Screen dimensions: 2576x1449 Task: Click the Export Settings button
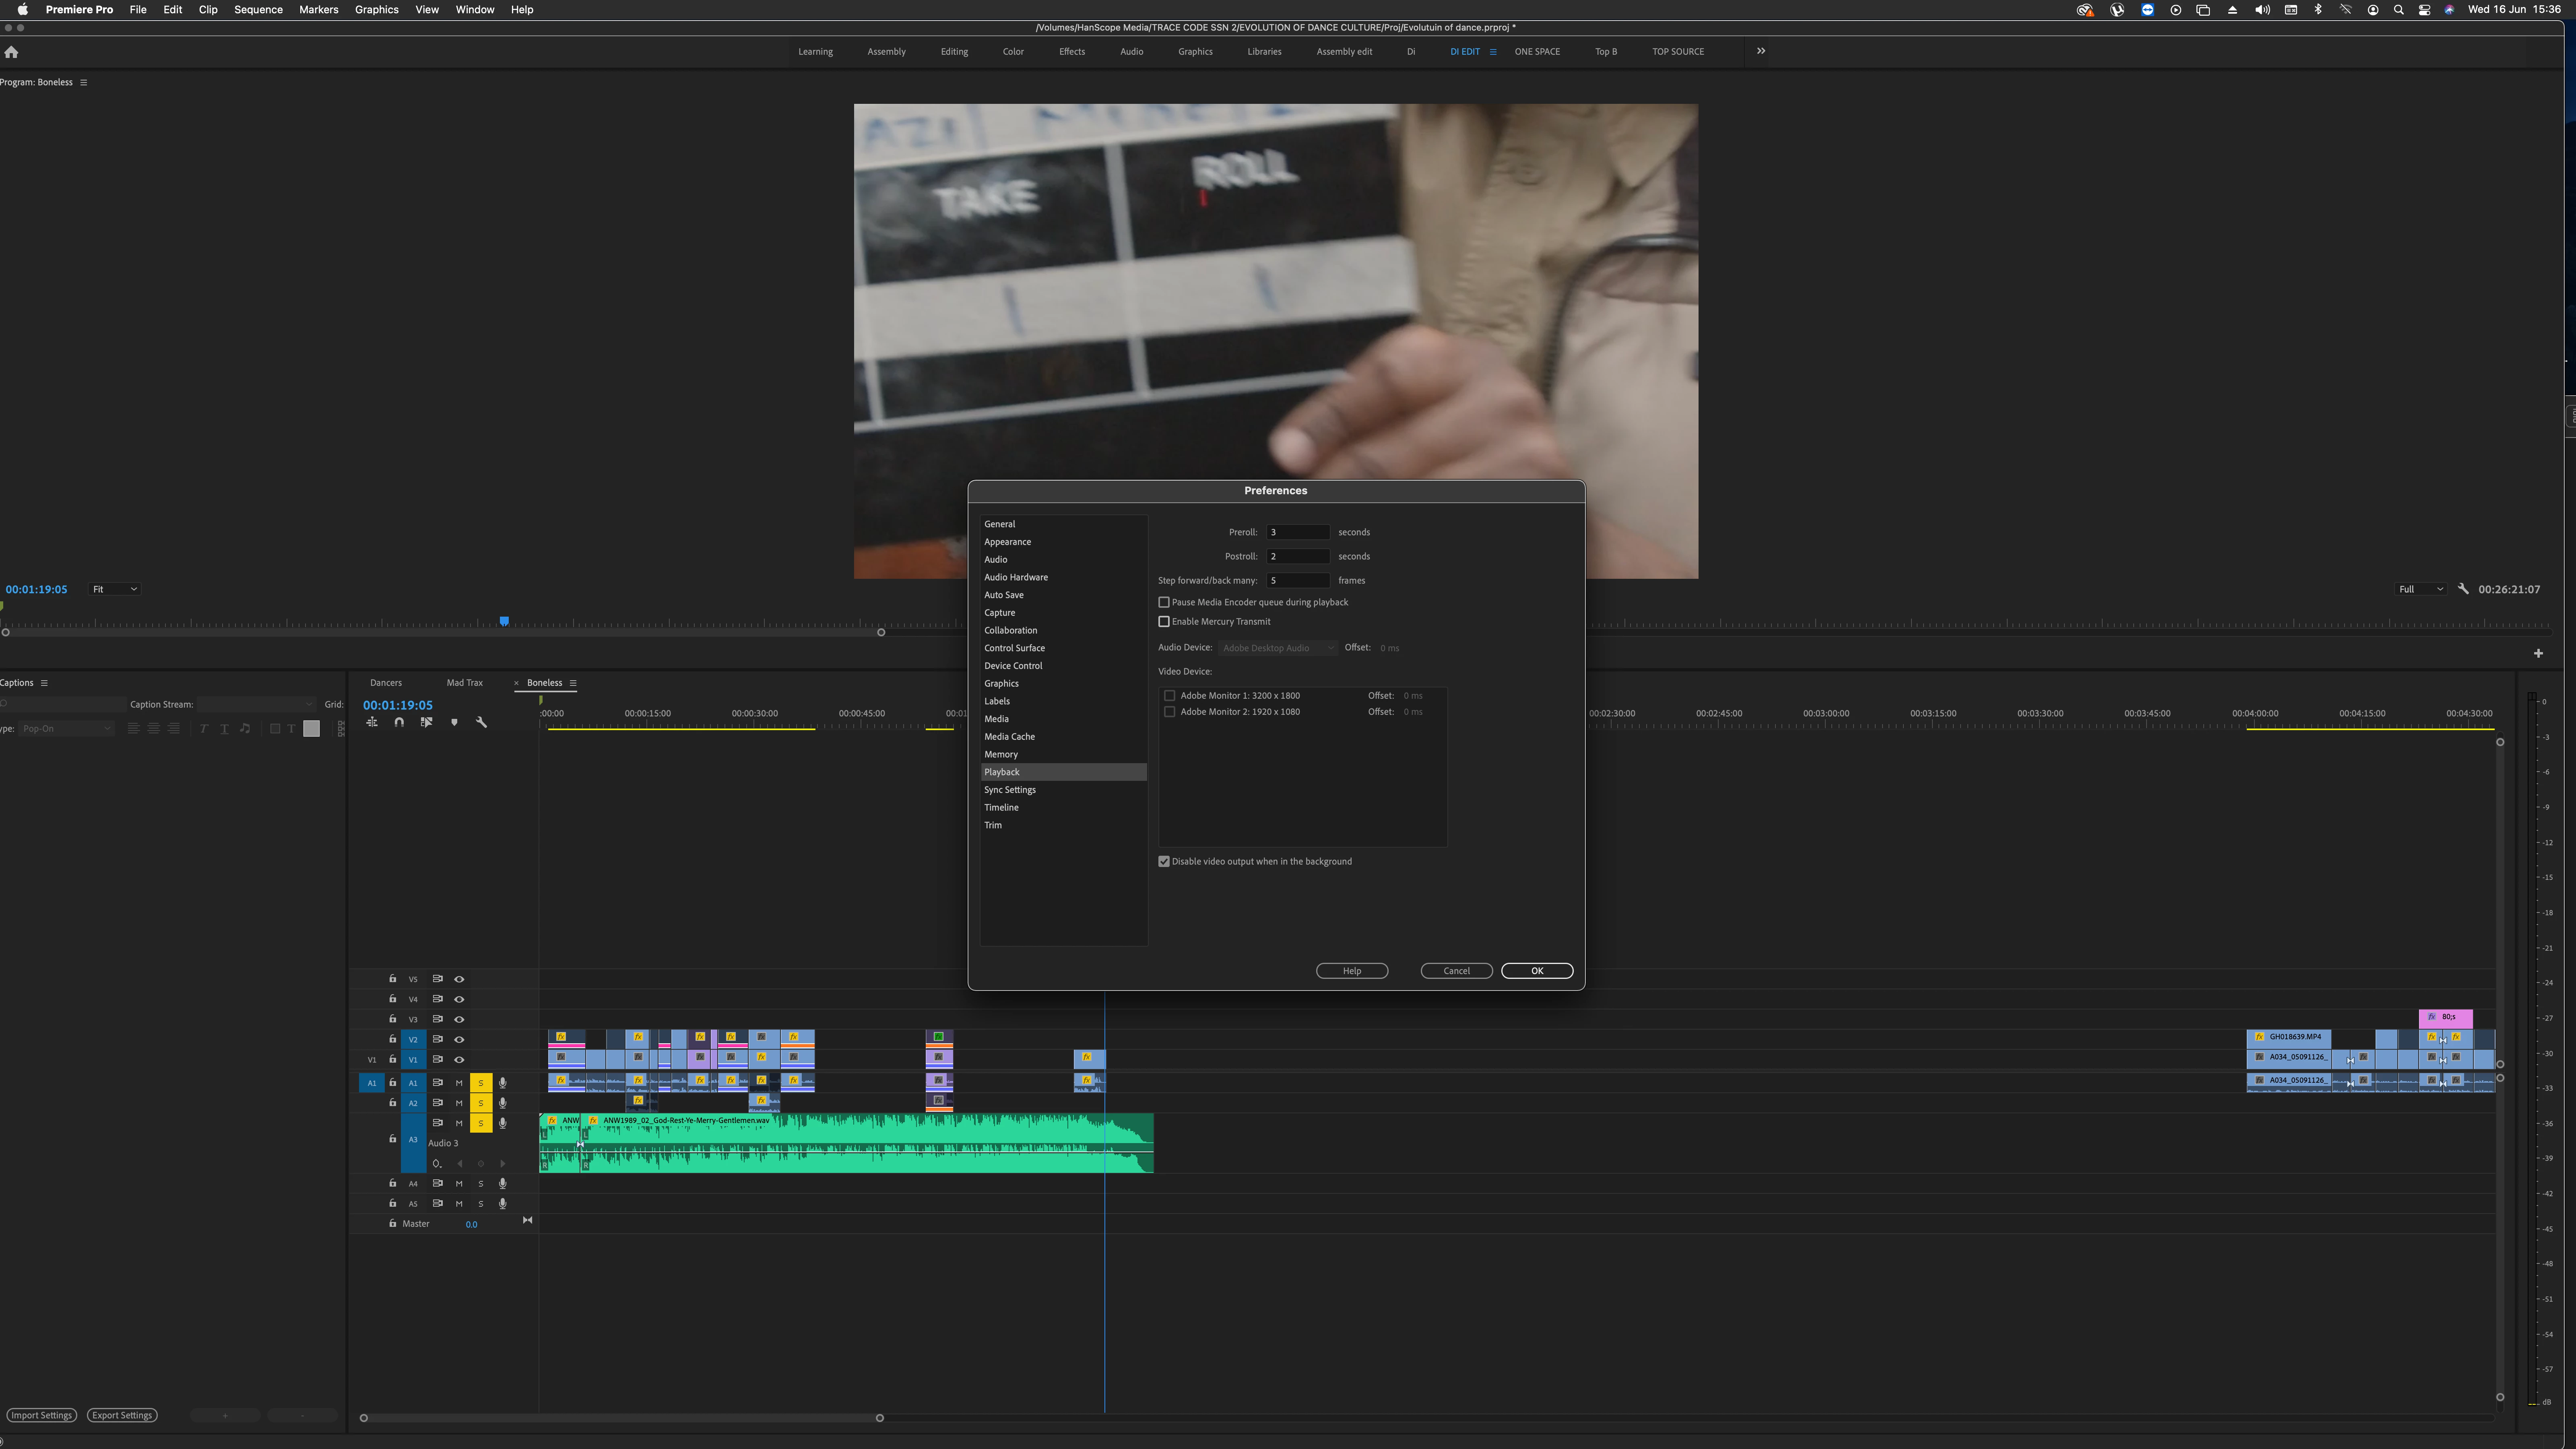122,1415
